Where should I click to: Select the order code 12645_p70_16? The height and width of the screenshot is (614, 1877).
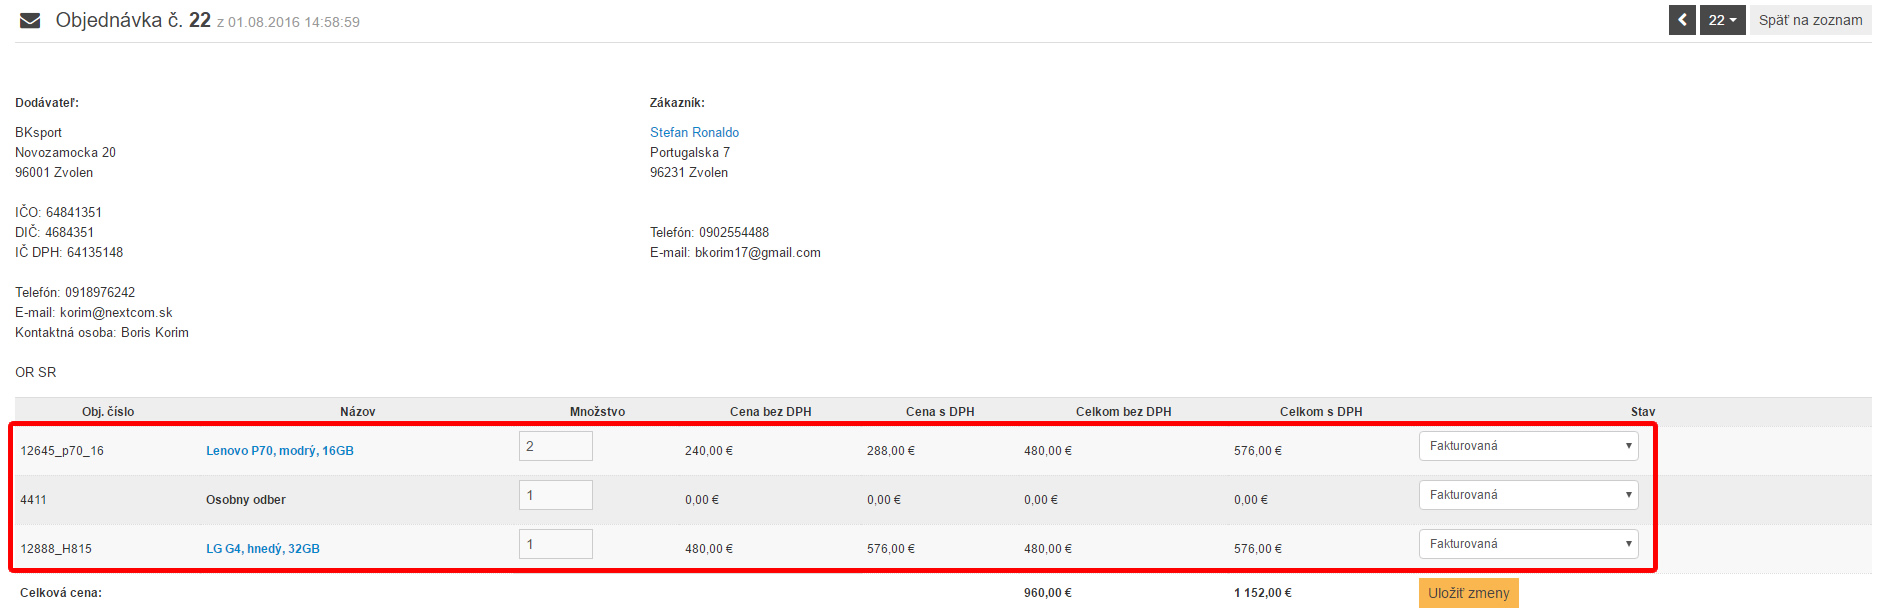(x=62, y=451)
